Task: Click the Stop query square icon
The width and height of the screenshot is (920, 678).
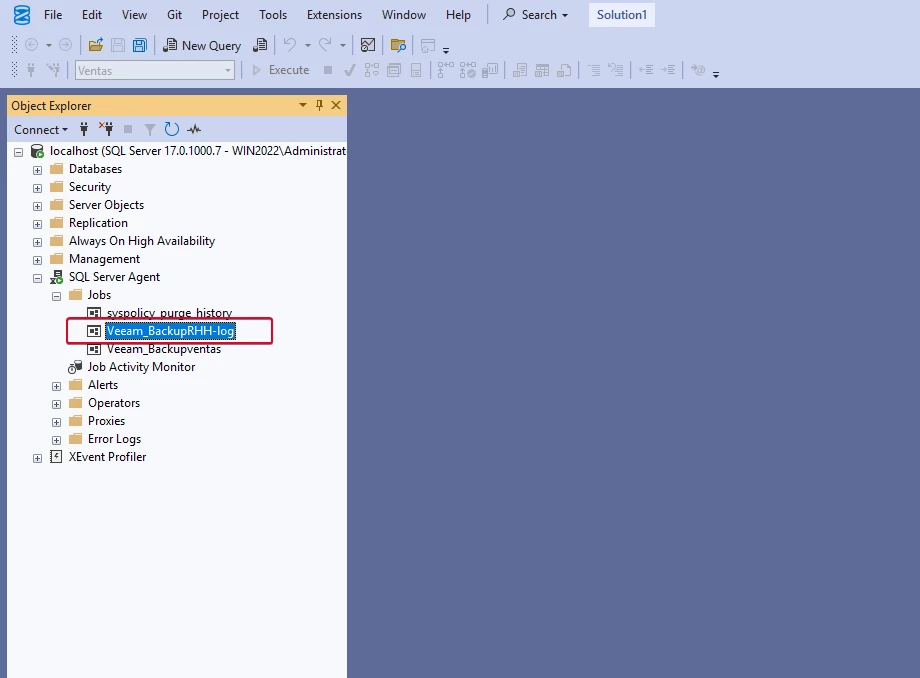Action: 328,70
